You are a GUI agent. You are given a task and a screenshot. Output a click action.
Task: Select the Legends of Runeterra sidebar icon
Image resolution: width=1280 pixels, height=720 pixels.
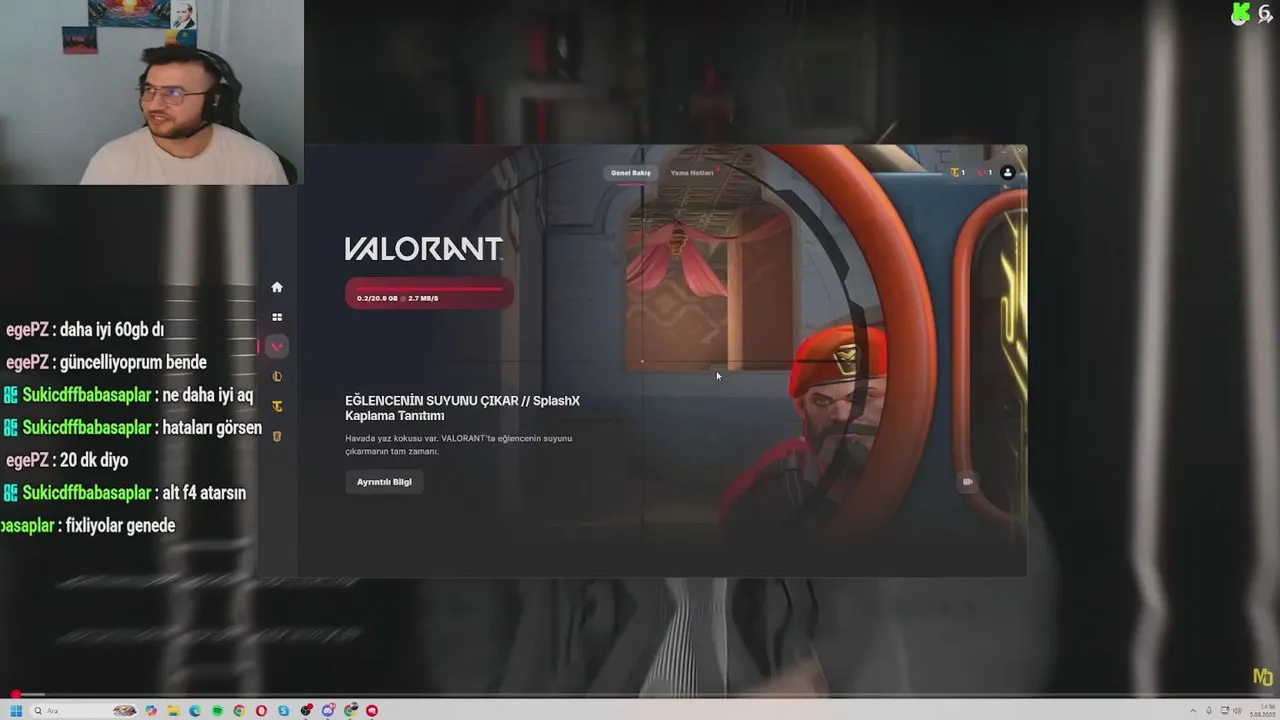point(277,436)
